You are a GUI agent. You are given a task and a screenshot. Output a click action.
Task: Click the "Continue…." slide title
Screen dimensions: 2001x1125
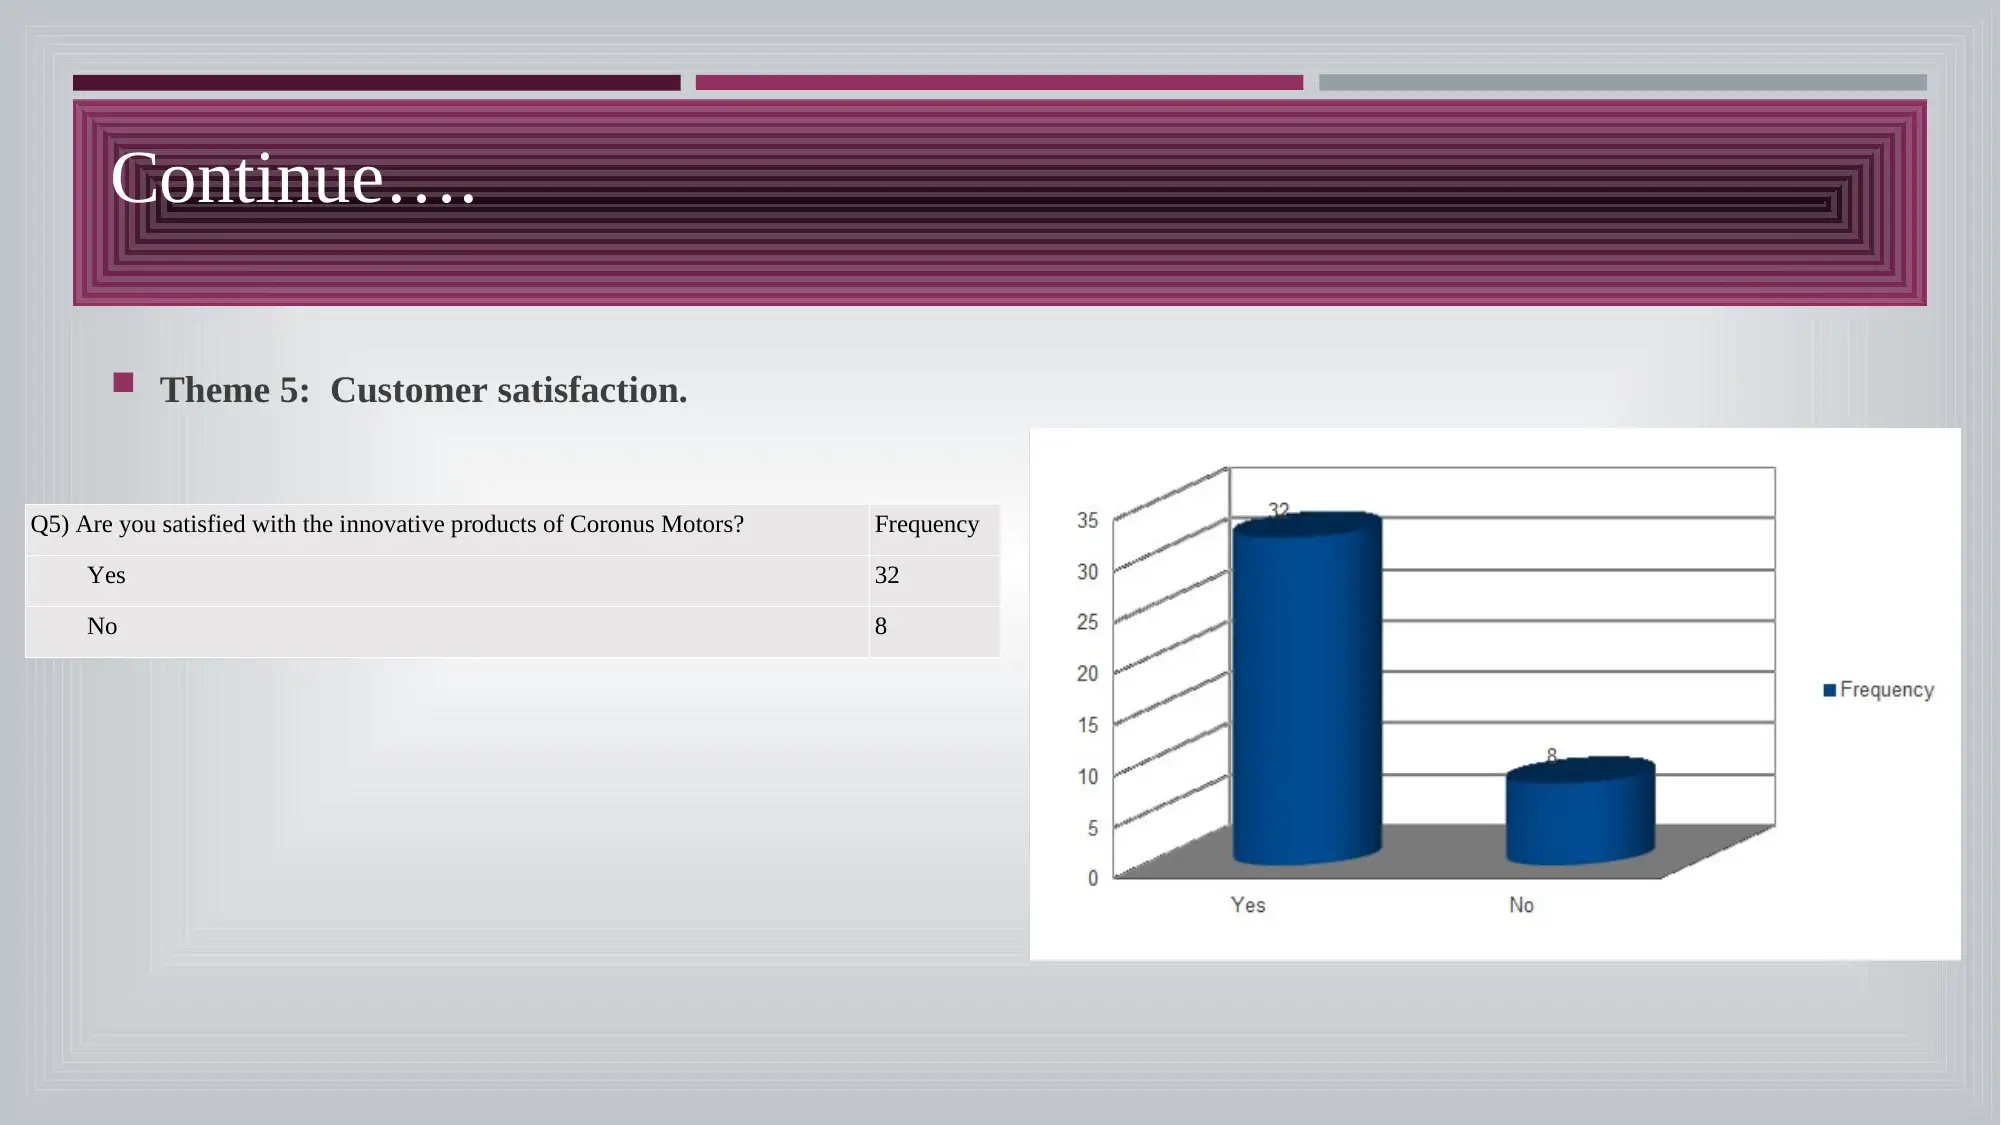click(293, 179)
